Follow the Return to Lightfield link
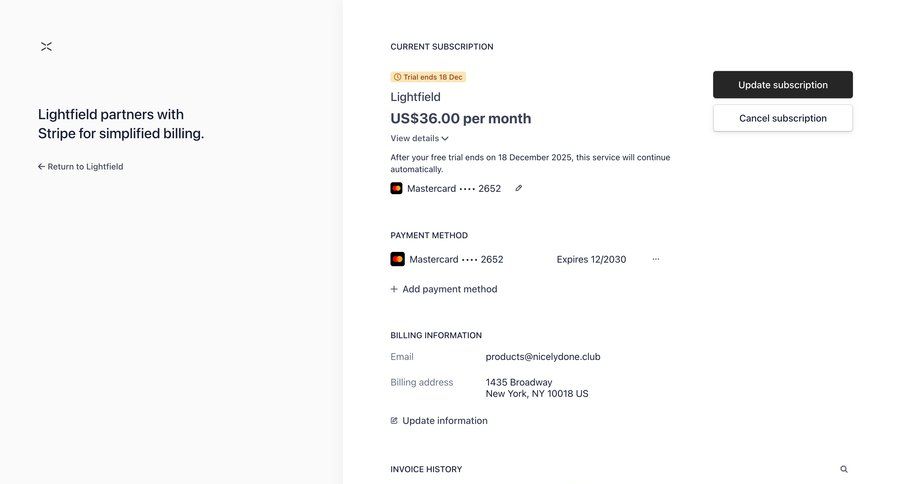Image resolution: width=900 pixels, height=484 pixels. pos(85,167)
